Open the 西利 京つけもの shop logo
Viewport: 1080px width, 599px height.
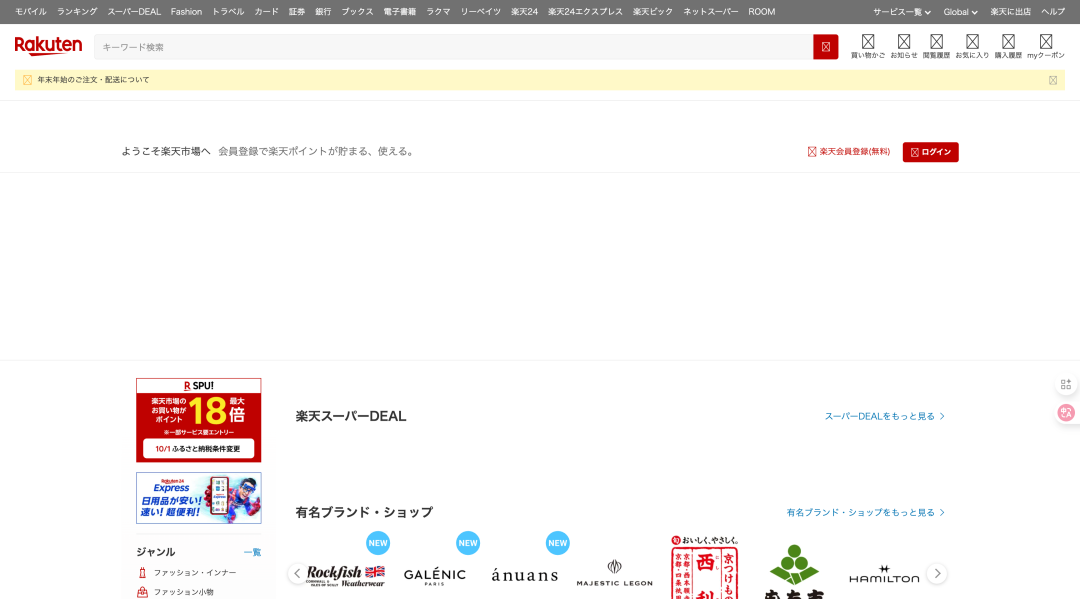point(705,567)
